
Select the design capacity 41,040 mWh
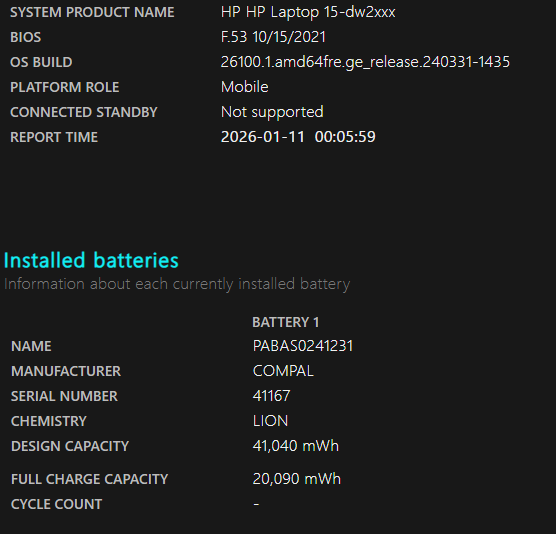(x=295, y=446)
